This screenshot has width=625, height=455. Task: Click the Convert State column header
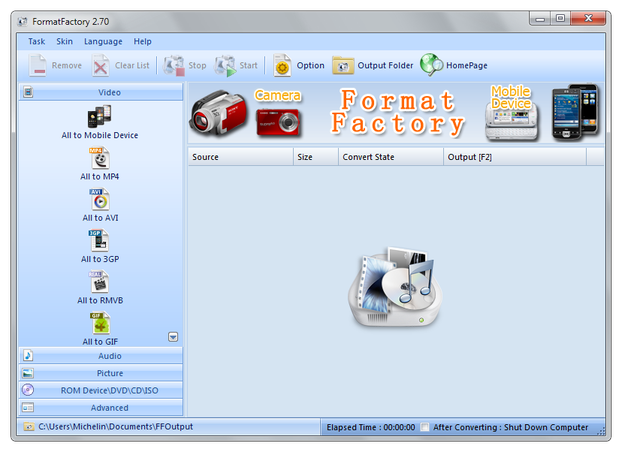point(391,157)
